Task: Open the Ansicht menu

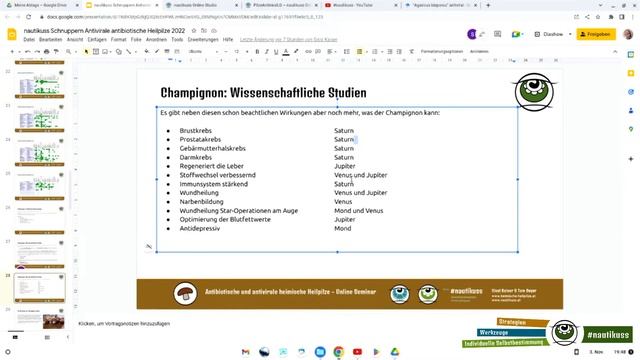Action: [75, 40]
